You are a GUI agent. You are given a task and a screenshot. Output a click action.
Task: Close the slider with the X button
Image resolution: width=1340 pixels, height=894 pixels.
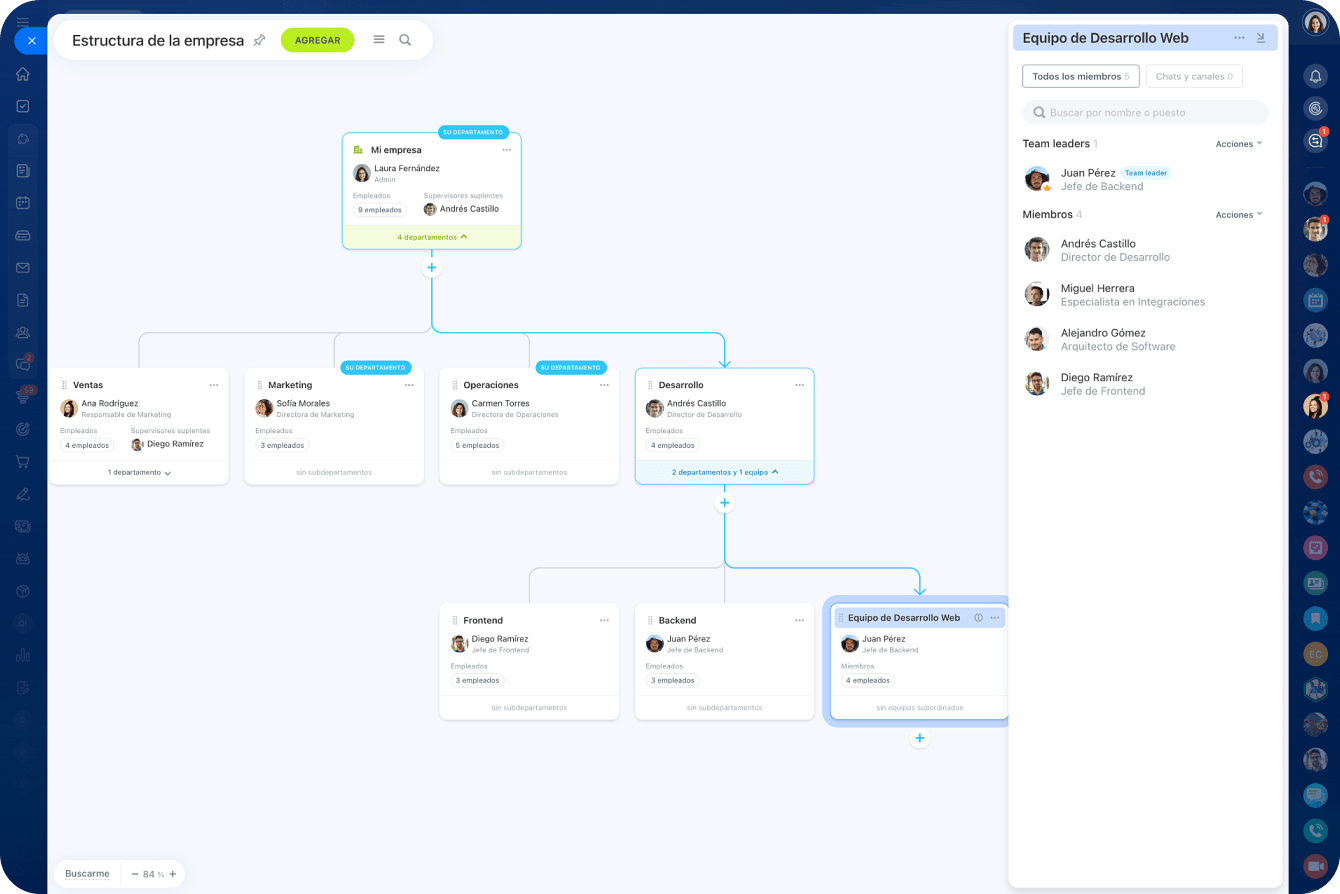click(31, 41)
